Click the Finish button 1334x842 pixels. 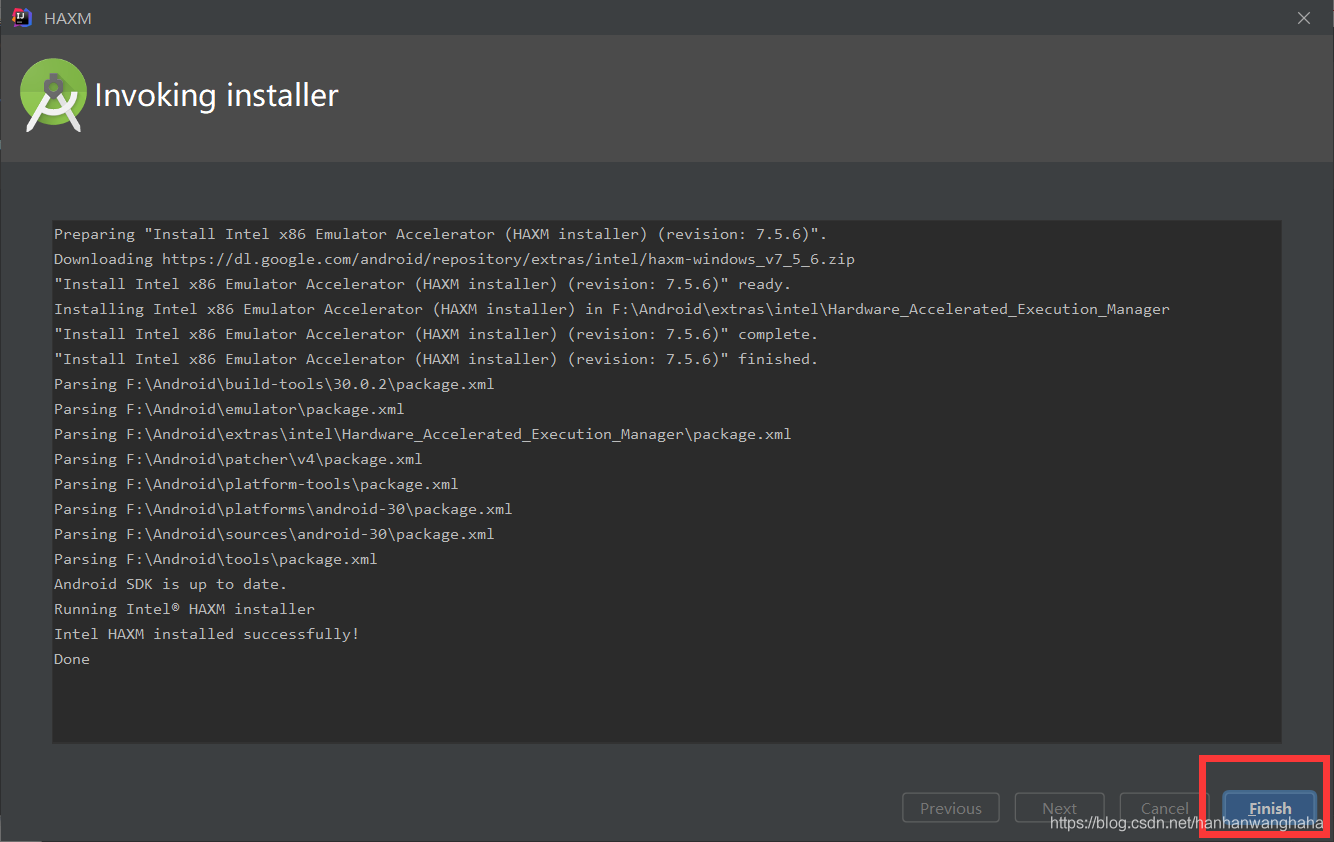coord(1269,808)
